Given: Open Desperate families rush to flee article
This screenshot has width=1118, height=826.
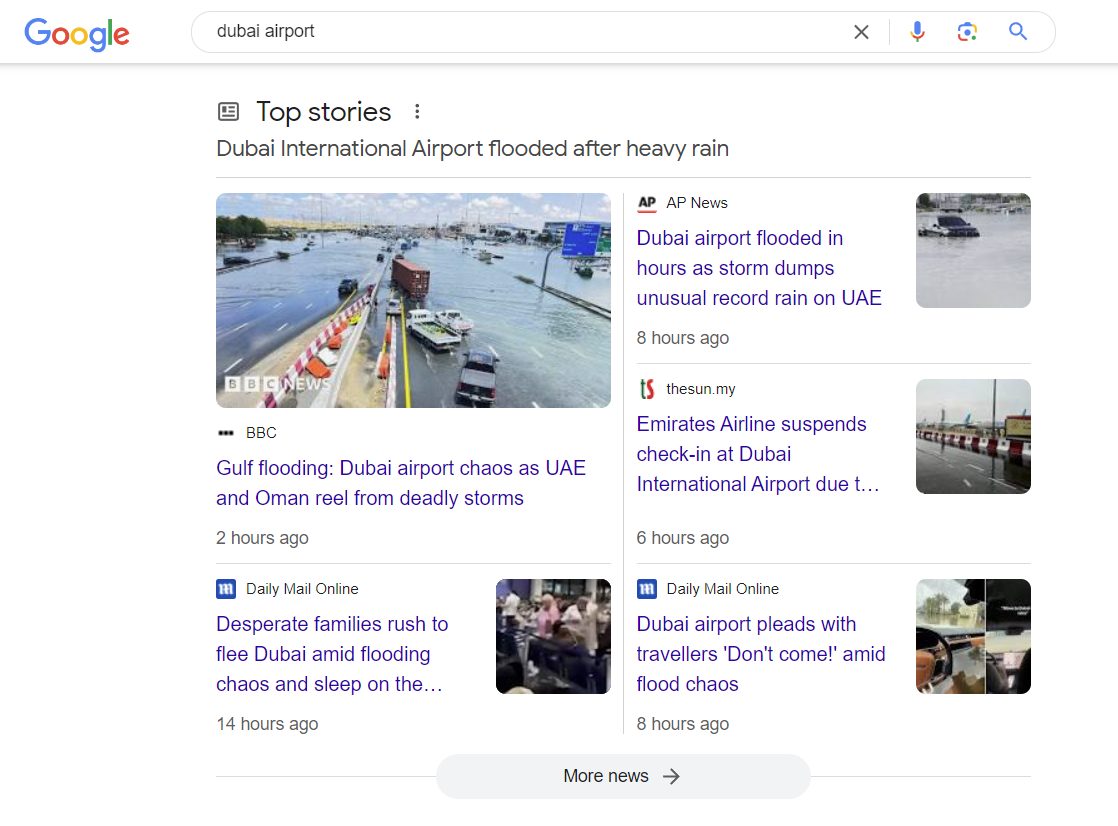Looking at the screenshot, I should (332, 654).
